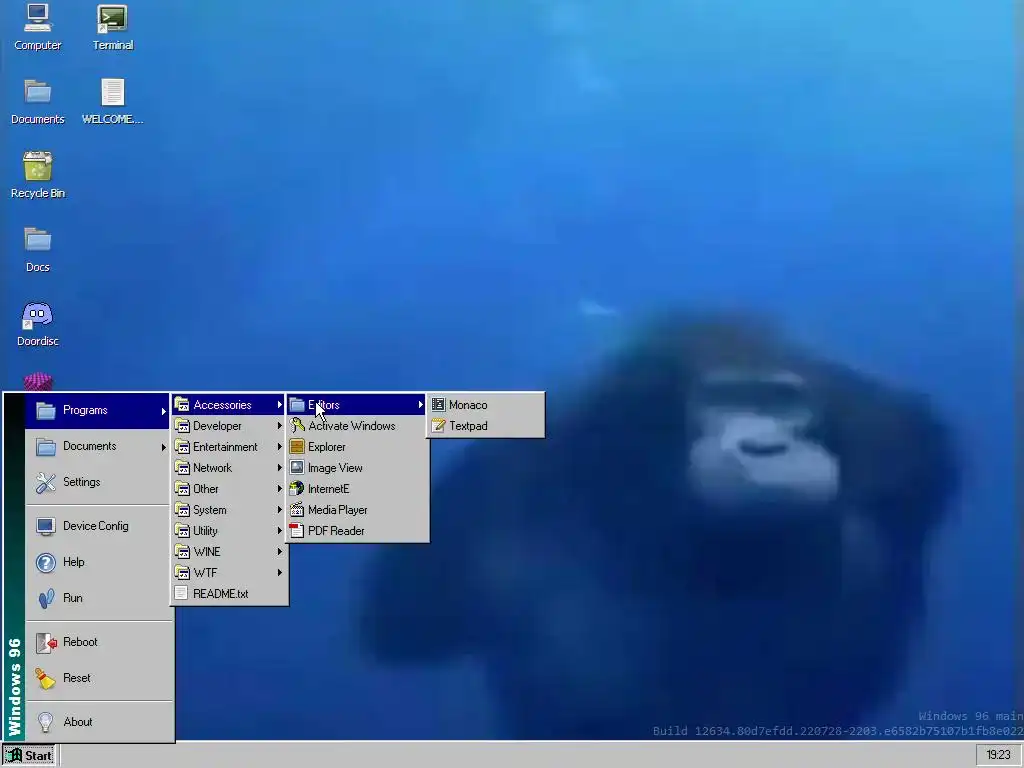Click the About lightbulb icon
Screen dimensions: 1024x768
pyautogui.click(x=46, y=722)
